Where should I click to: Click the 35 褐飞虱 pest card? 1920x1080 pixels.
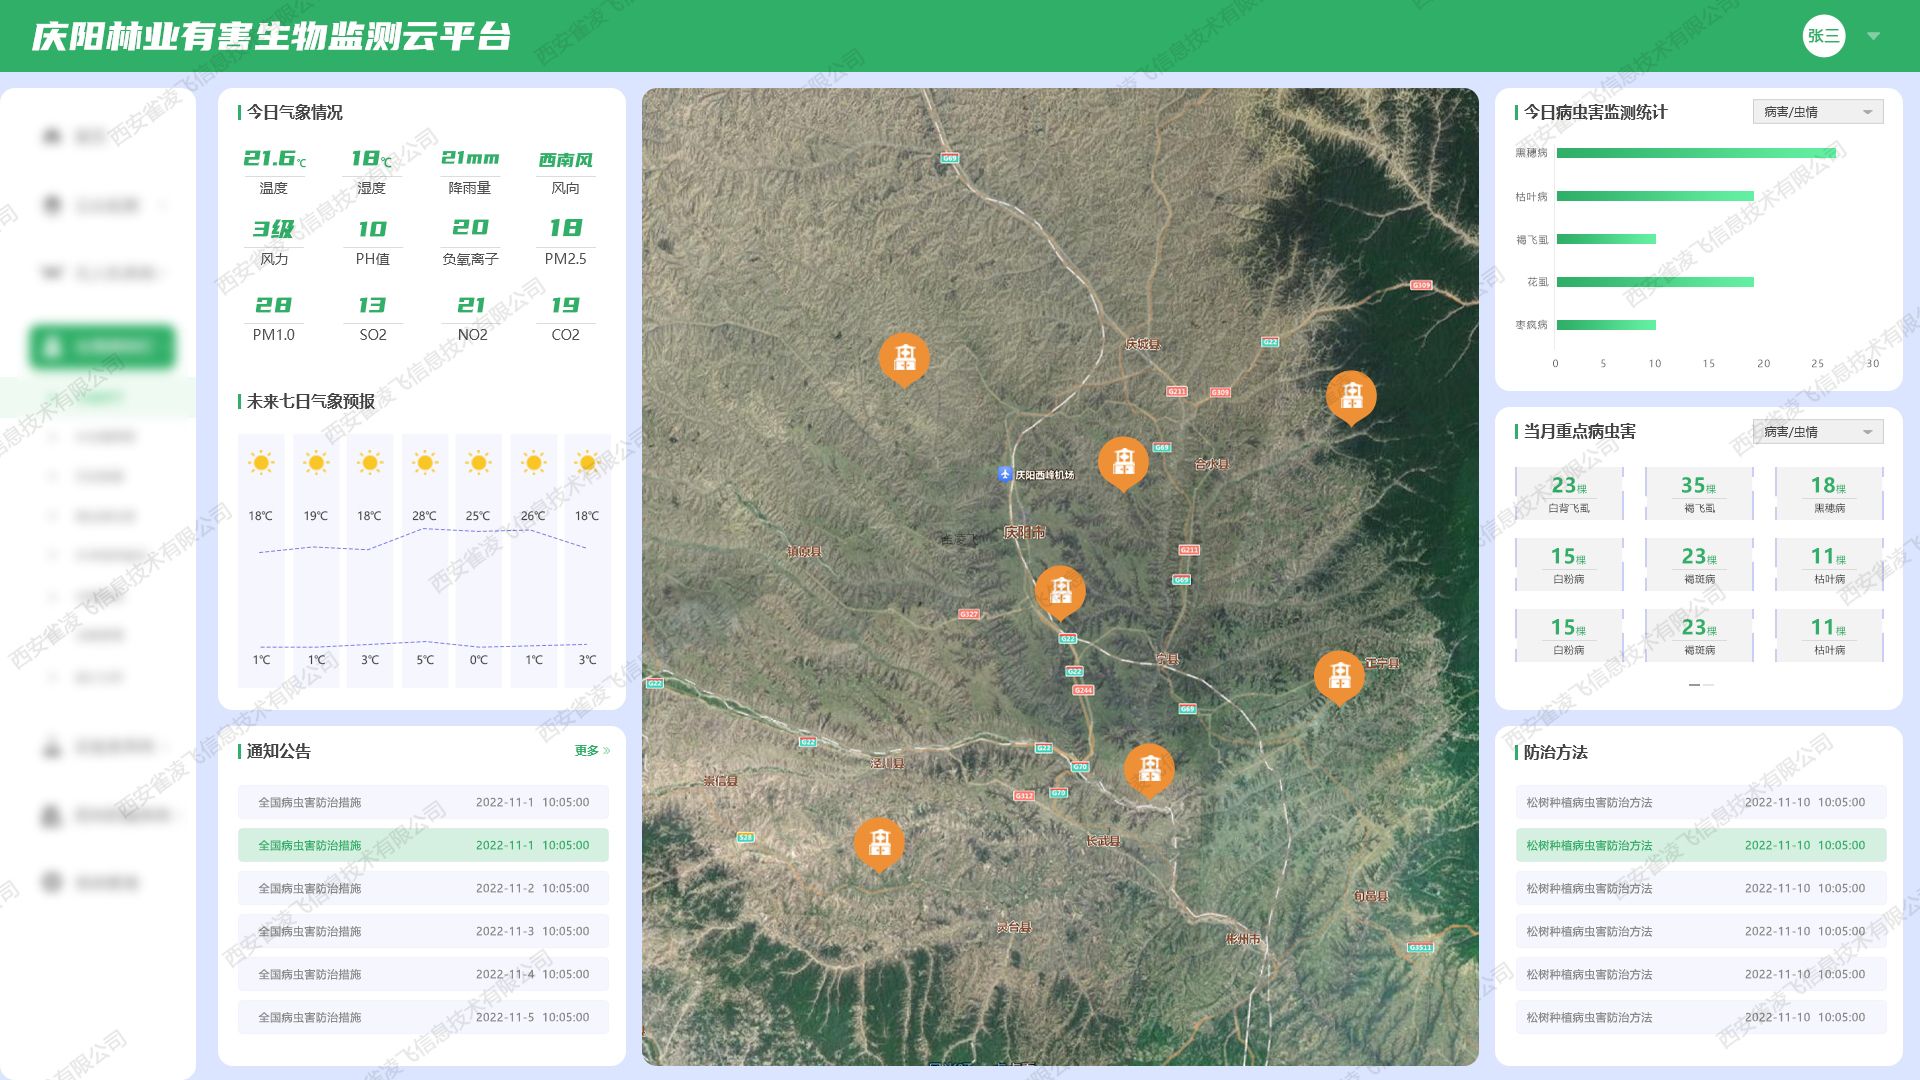[1699, 494]
